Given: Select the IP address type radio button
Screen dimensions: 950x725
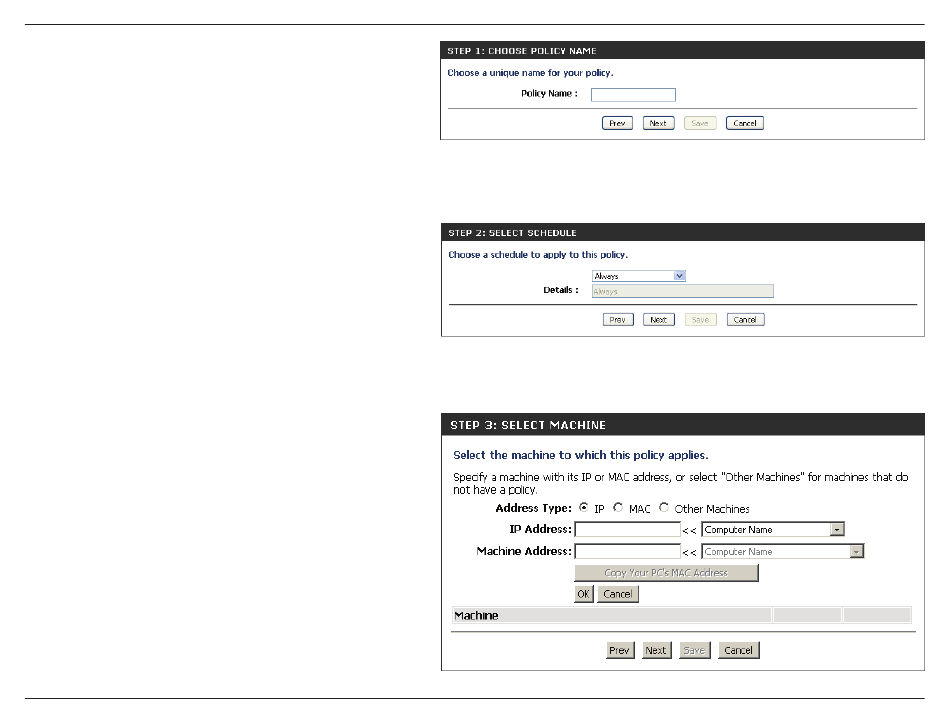Looking at the screenshot, I should (584, 508).
